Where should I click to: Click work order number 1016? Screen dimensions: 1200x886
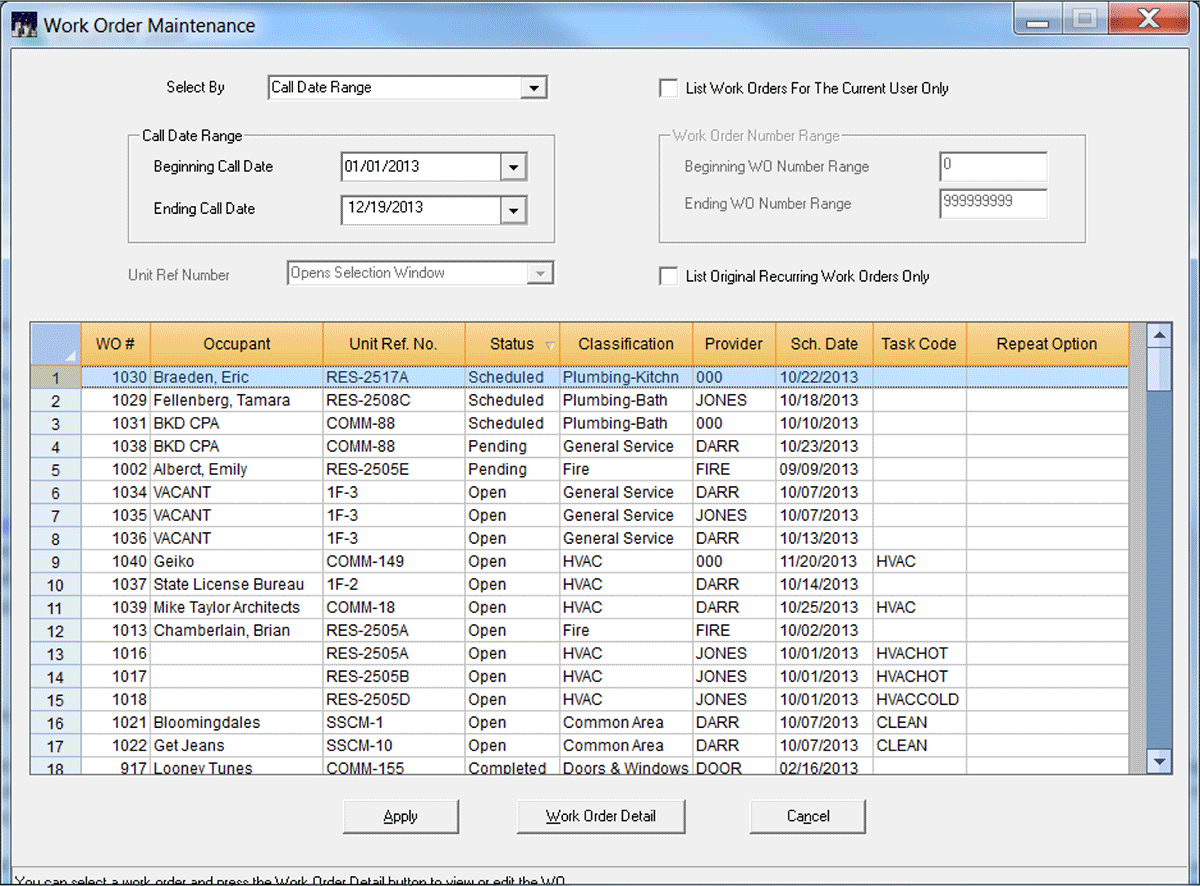pyautogui.click(x=116, y=654)
